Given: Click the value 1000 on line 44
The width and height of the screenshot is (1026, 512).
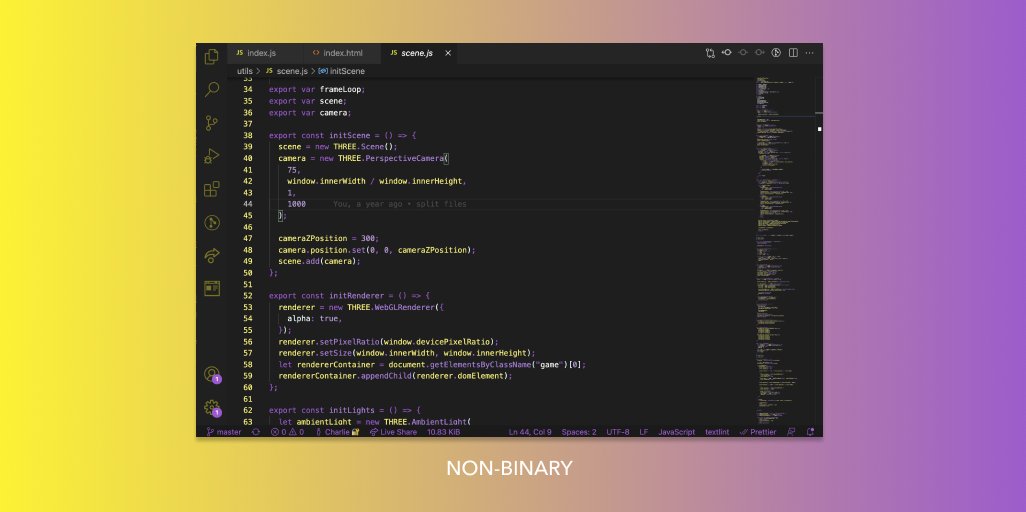Looking at the screenshot, I should pyautogui.click(x=296, y=204).
